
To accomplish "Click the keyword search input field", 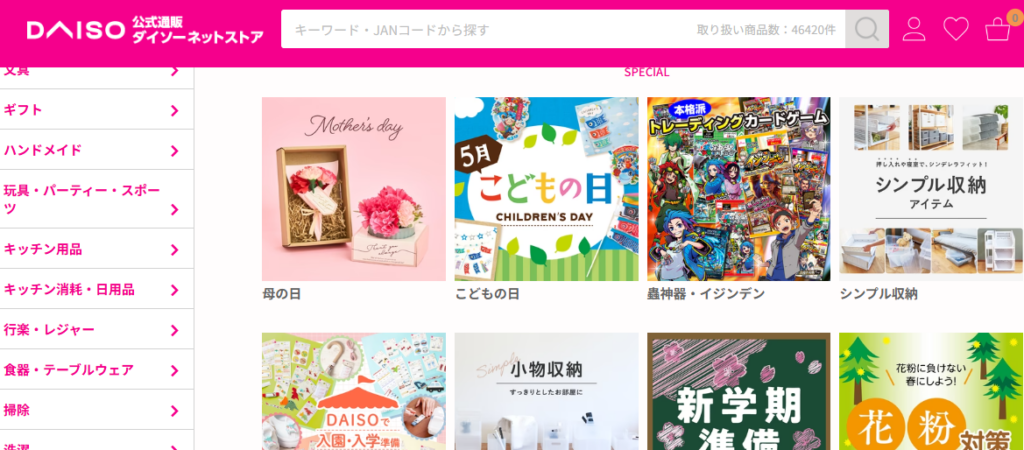I will coord(563,29).
